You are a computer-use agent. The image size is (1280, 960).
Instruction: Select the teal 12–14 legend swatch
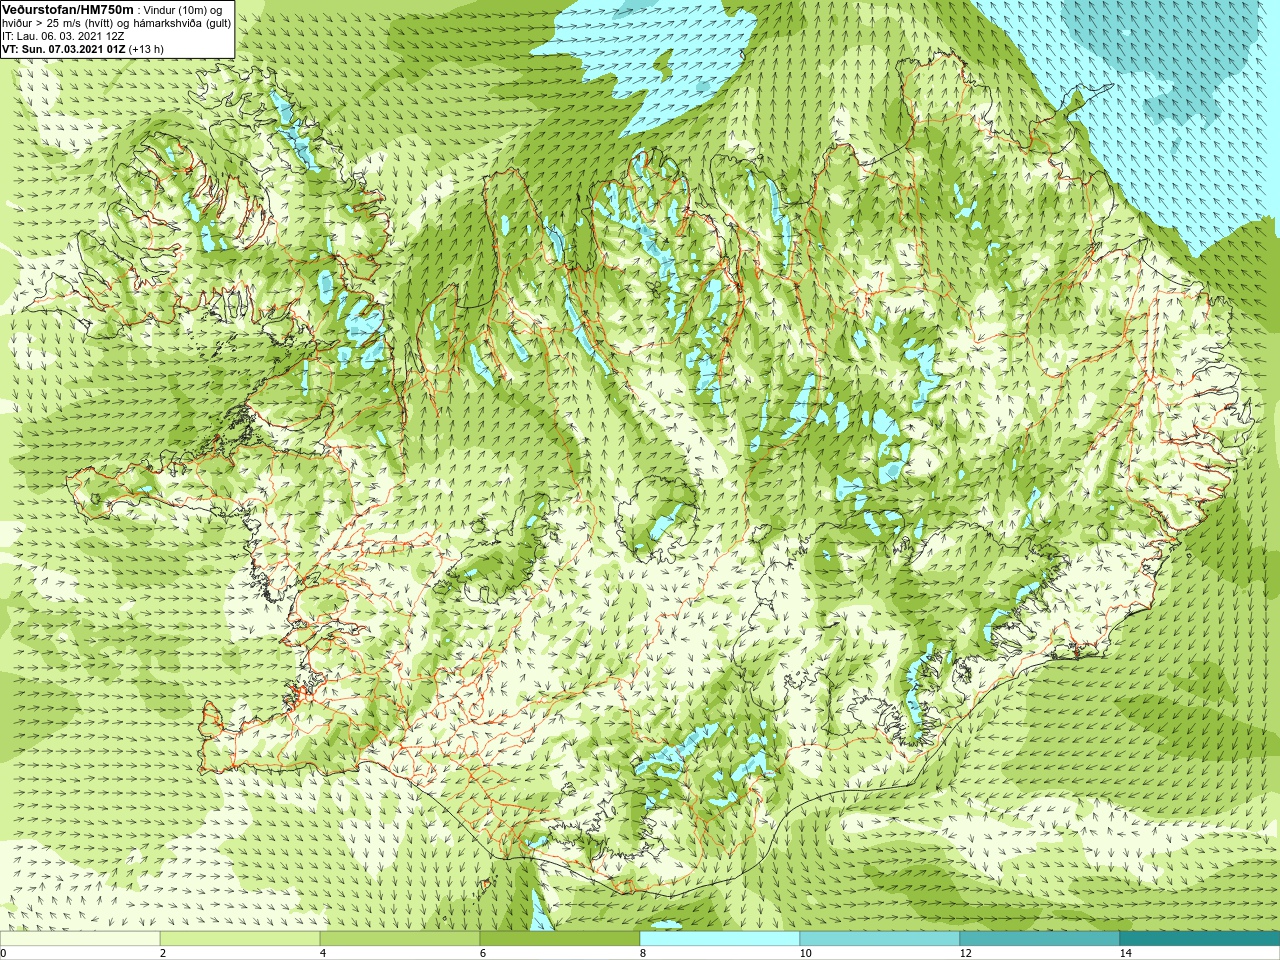[x=1040, y=939]
